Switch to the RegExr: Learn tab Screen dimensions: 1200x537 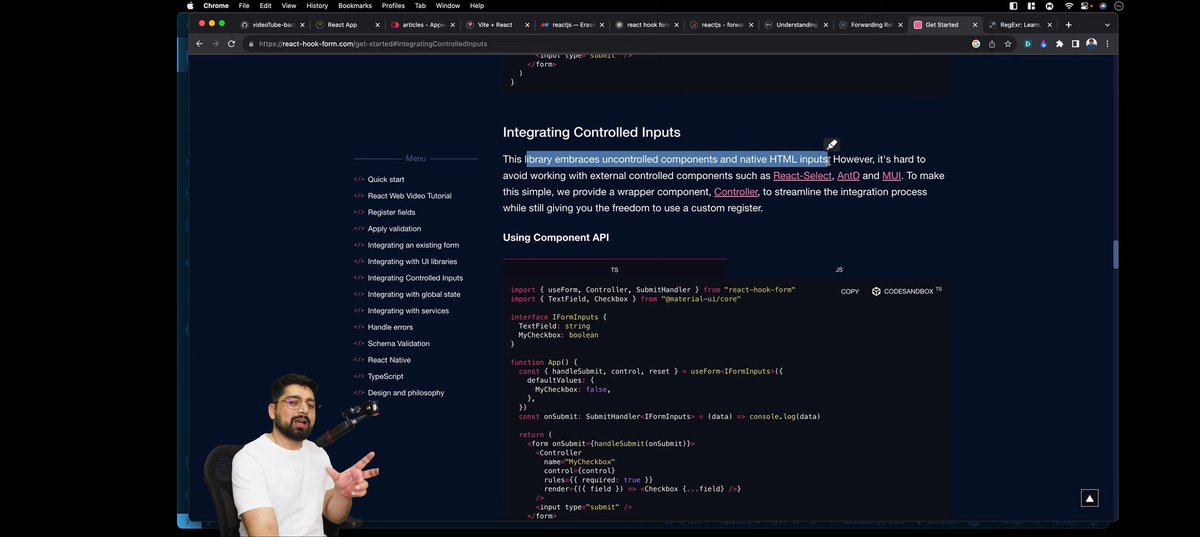click(x=1020, y=24)
